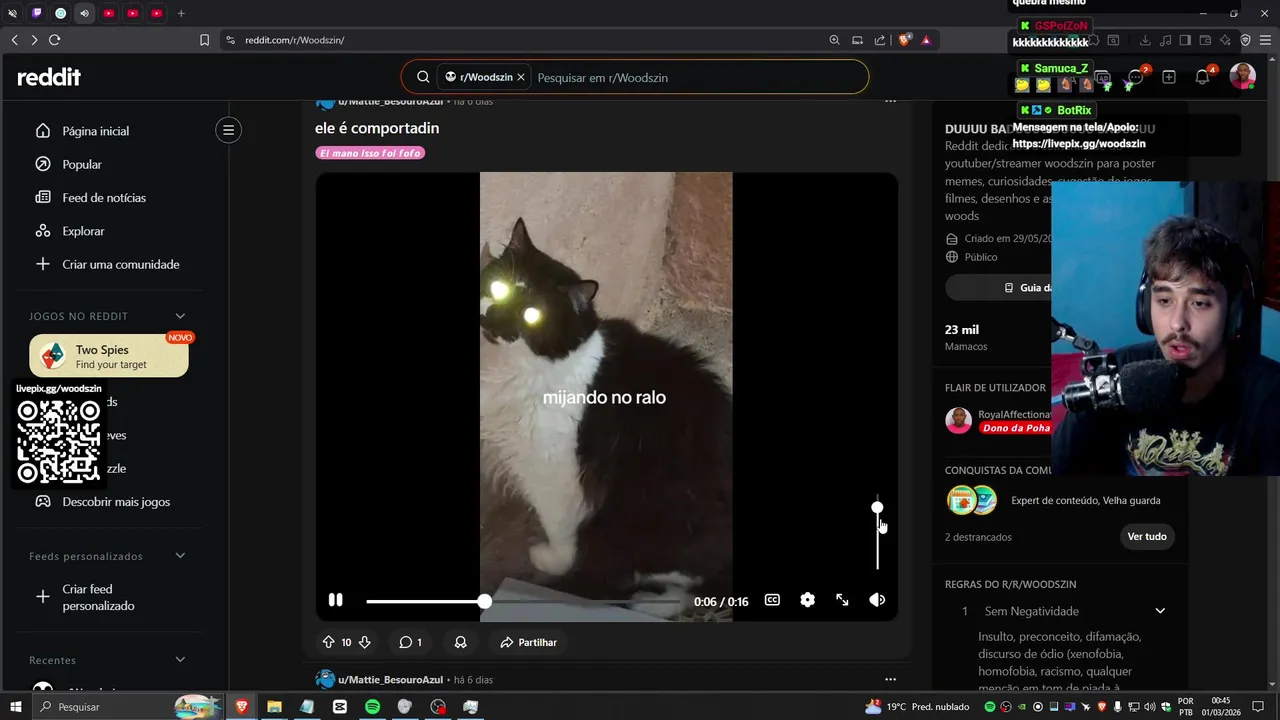Open the browser hamburger menu
Image resolution: width=1280 pixels, height=720 pixels.
tap(1265, 40)
